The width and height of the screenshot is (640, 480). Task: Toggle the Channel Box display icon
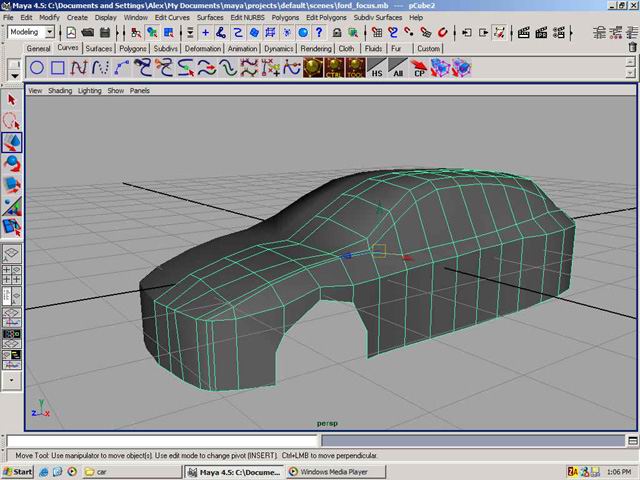coord(632,32)
